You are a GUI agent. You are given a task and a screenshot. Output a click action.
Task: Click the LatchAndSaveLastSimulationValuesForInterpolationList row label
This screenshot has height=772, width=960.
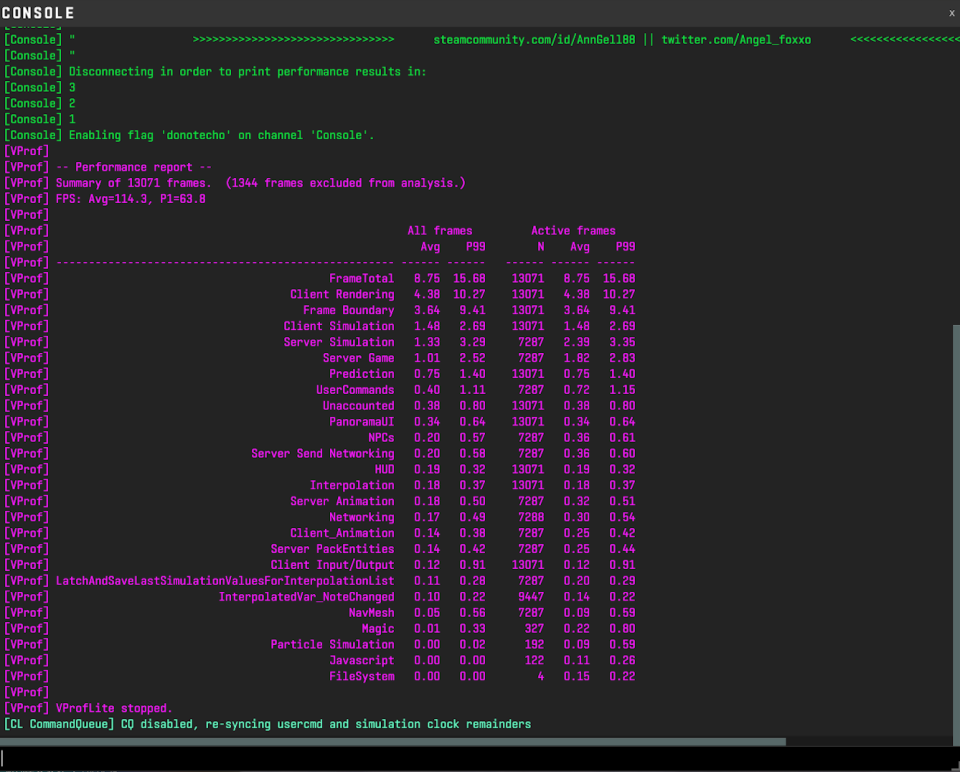point(225,581)
